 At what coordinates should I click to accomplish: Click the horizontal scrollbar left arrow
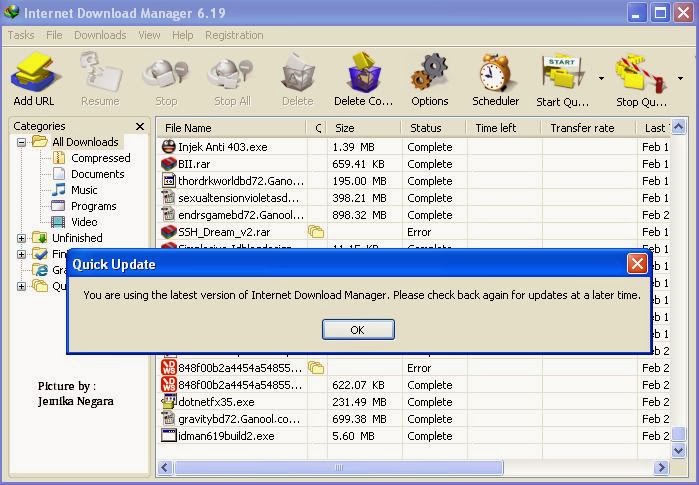pyautogui.click(x=164, y=467)
